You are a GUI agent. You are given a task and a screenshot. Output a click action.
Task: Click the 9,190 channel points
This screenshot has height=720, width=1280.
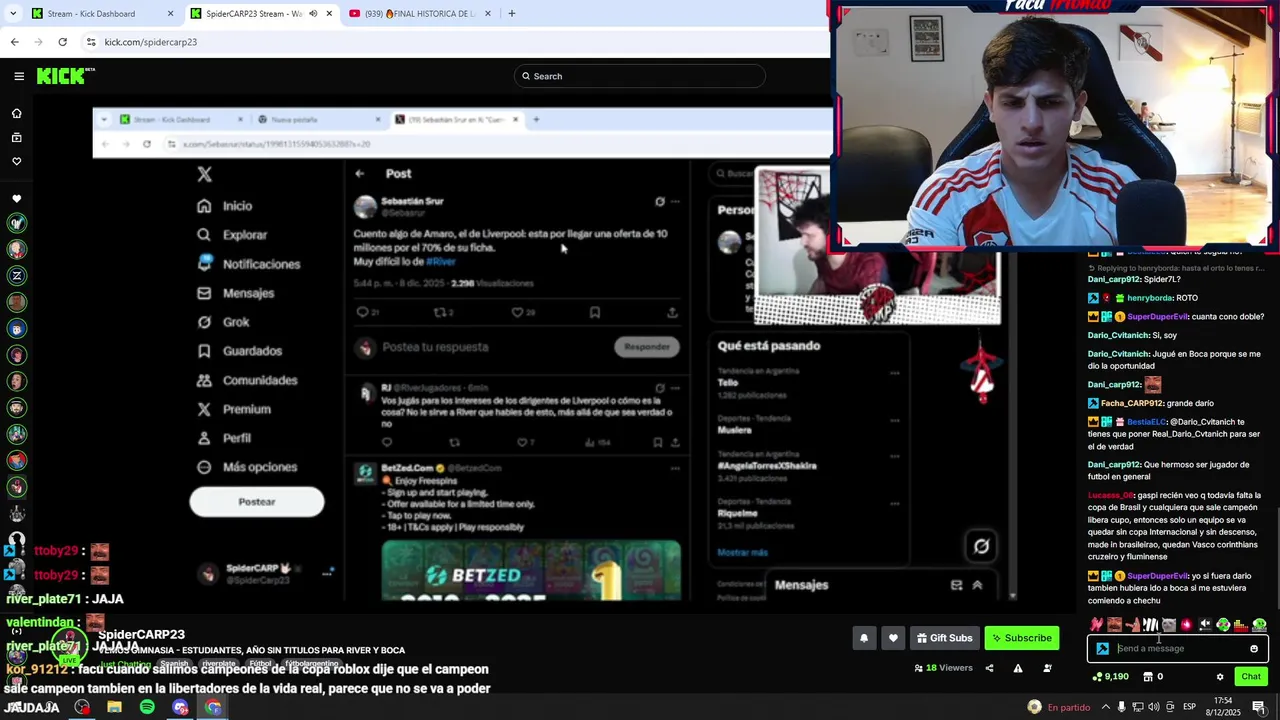coord(1110,677)
